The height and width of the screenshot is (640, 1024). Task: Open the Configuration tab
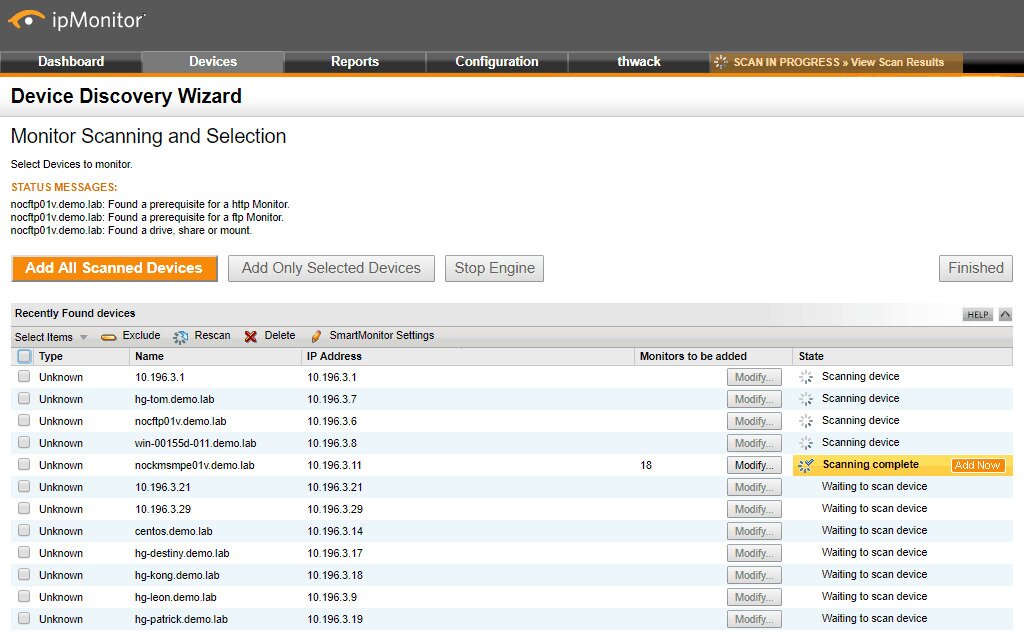click(496, 62)
